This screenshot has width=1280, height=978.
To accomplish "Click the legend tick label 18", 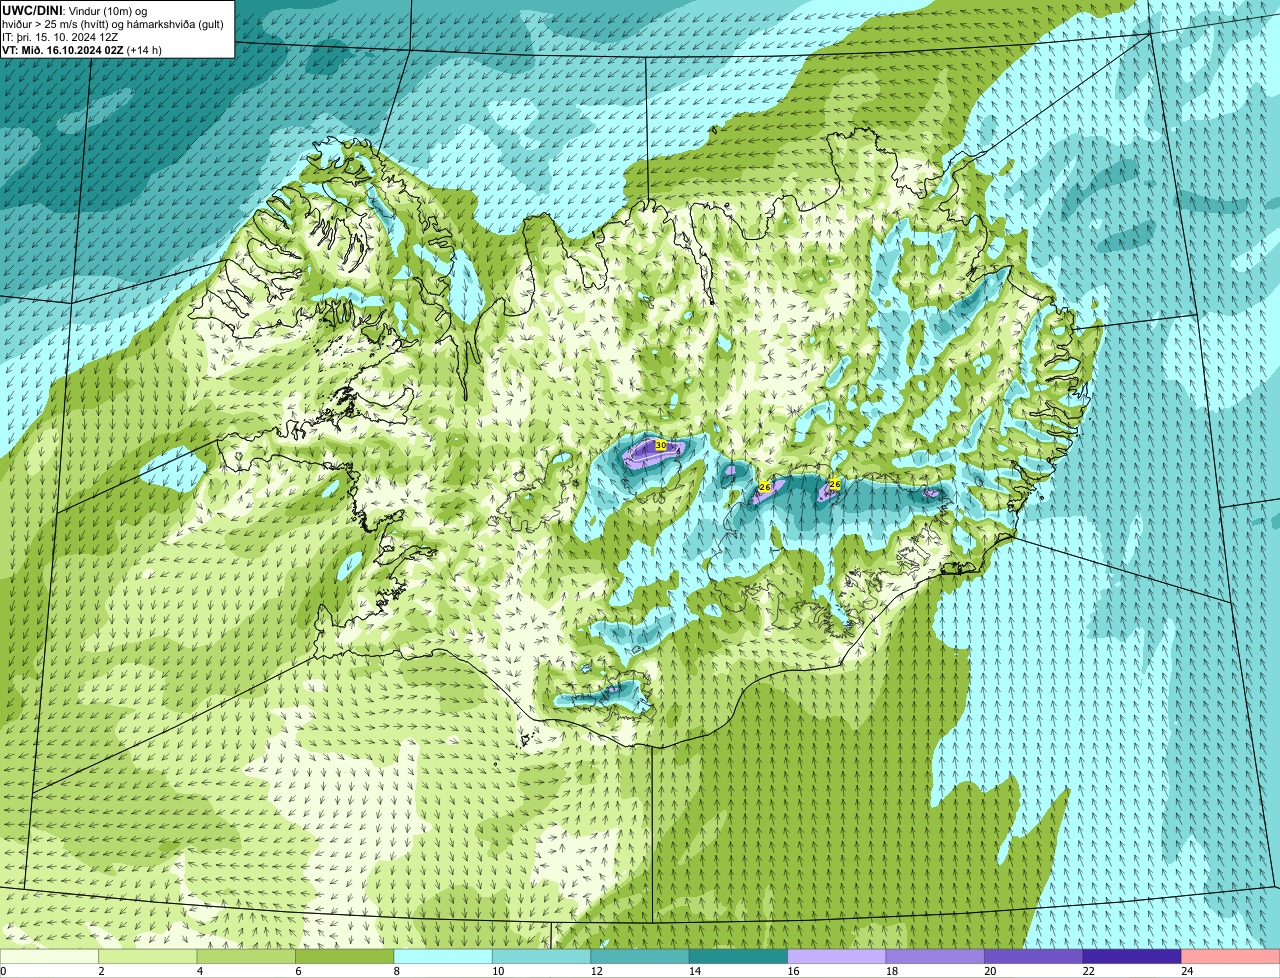I will [x=891, y=970].
